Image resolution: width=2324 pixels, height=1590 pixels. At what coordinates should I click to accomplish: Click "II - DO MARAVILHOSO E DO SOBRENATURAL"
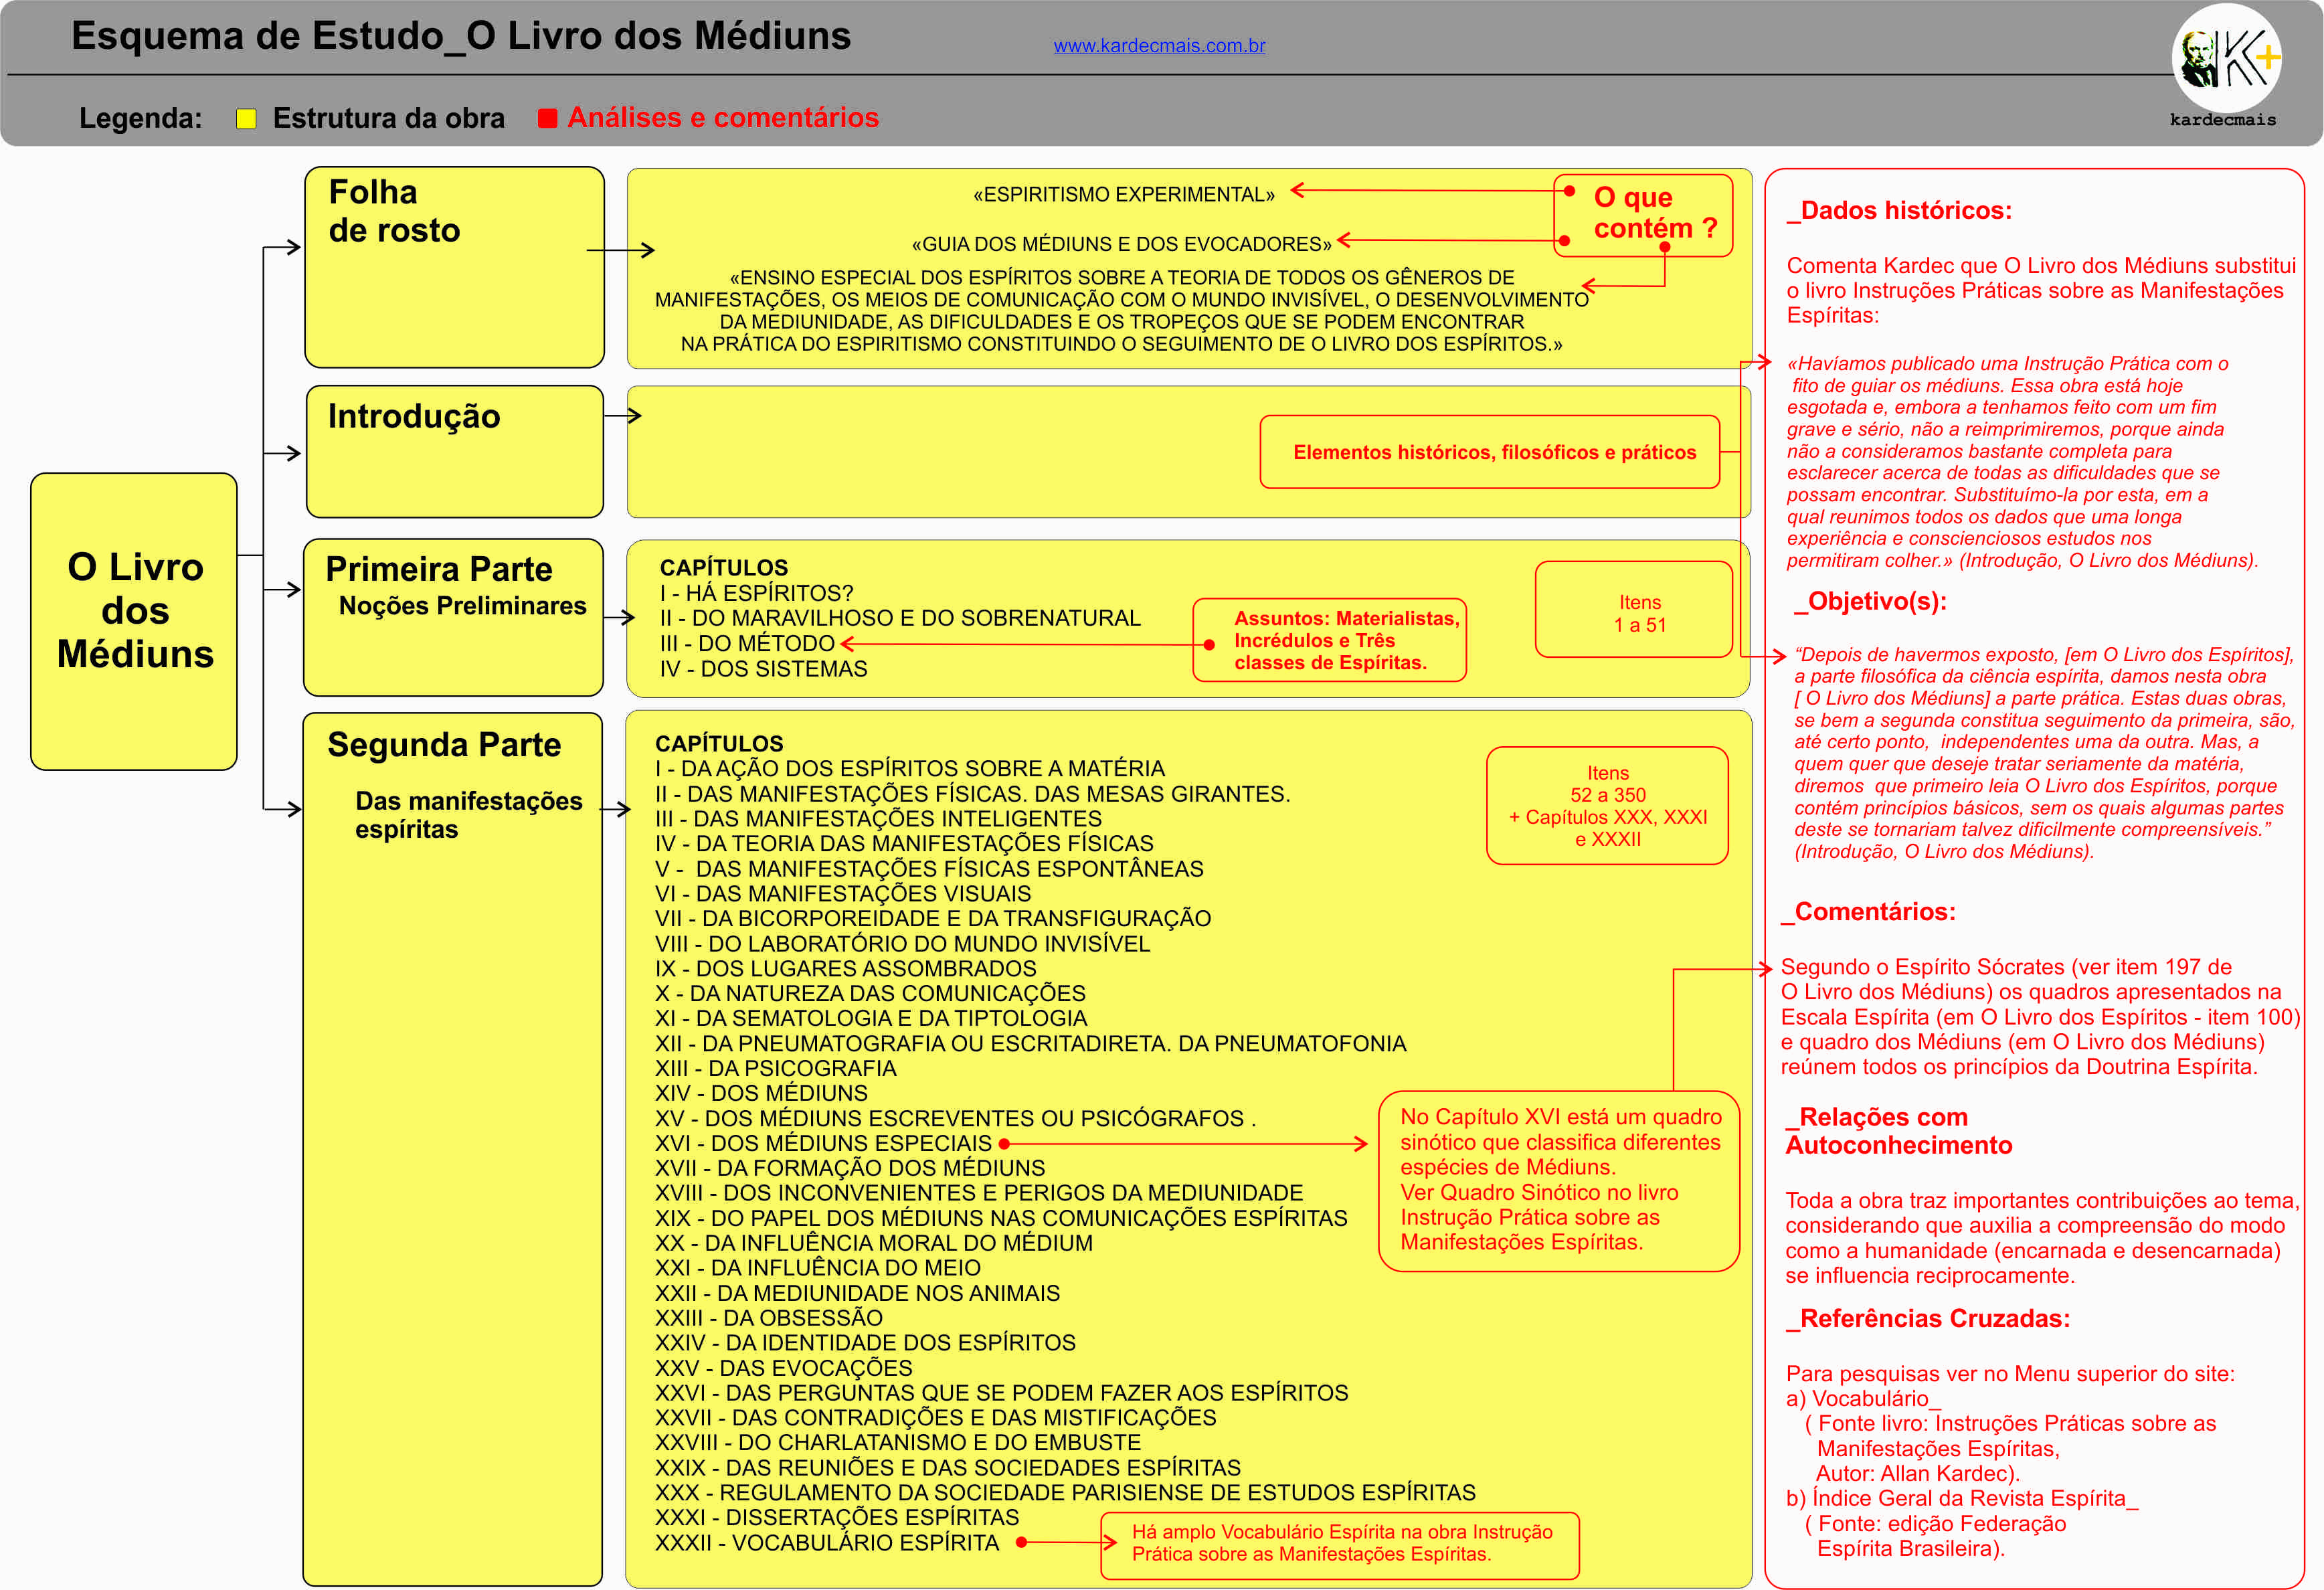pos(900,618)
